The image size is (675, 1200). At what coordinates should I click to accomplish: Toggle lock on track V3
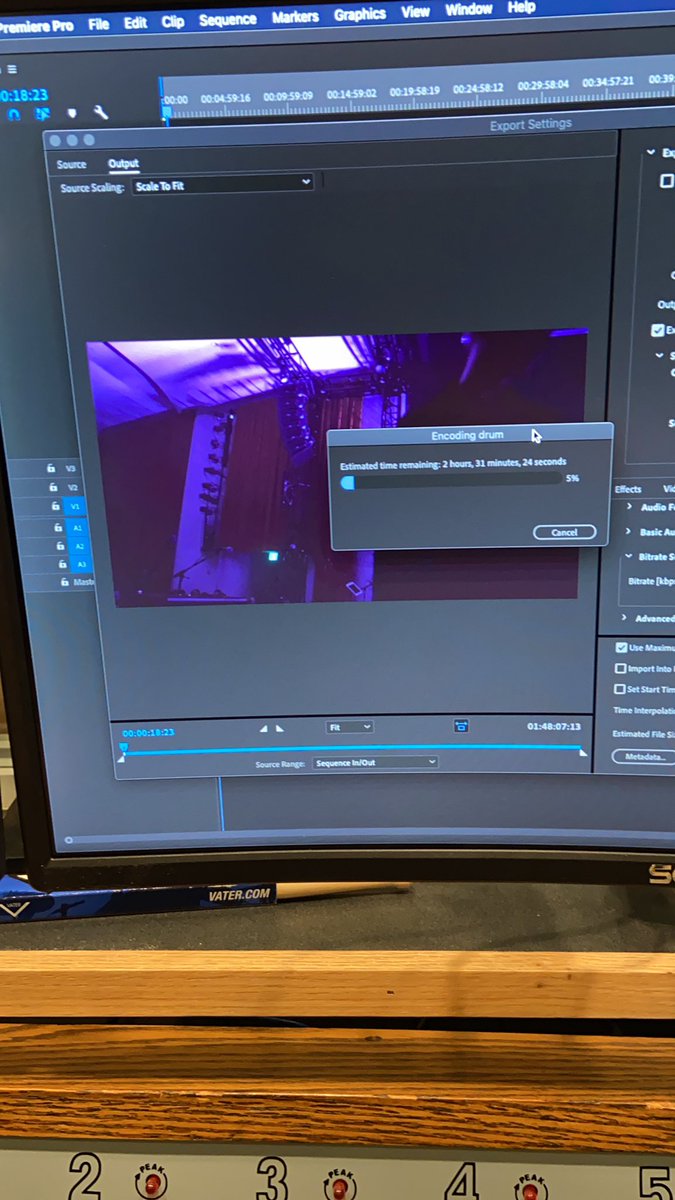[x=50, y=468]
